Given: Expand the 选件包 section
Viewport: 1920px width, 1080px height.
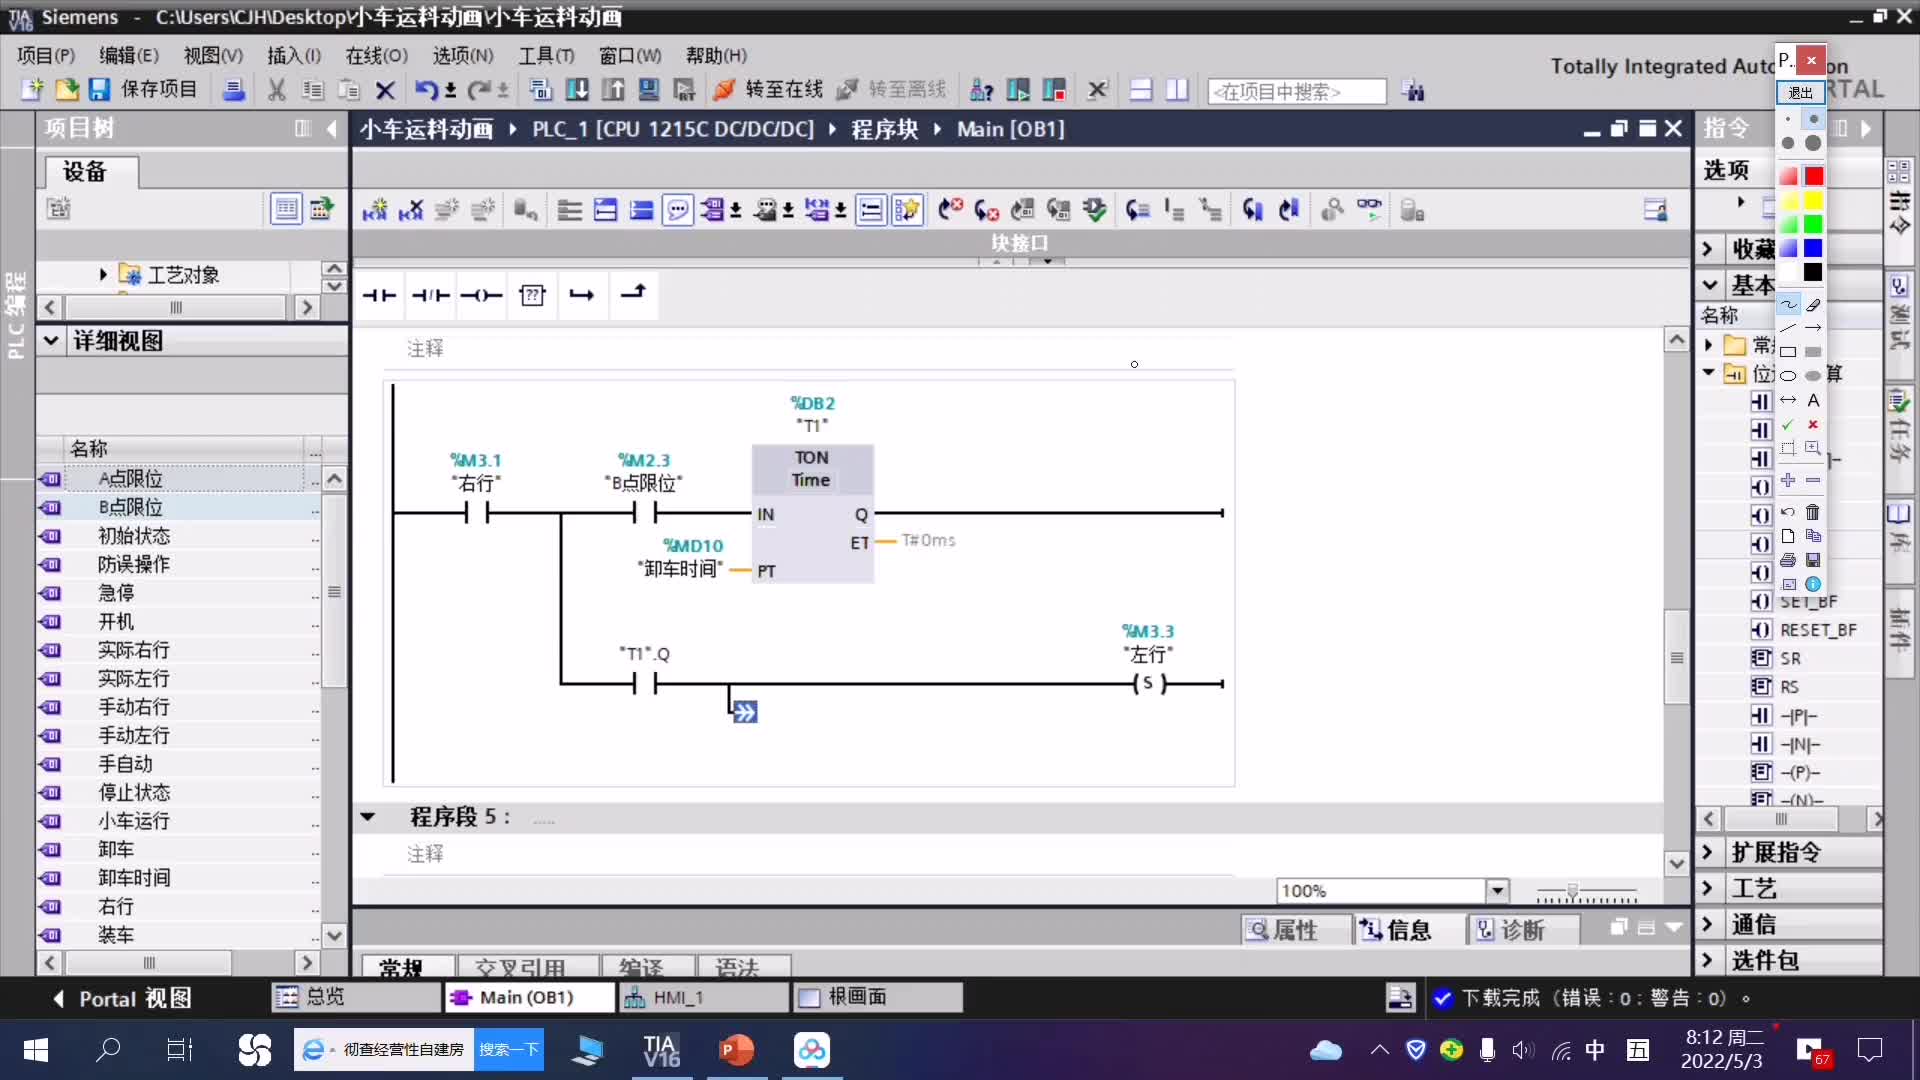Looking at the screenshot, I should click(x=1707, y=960).
